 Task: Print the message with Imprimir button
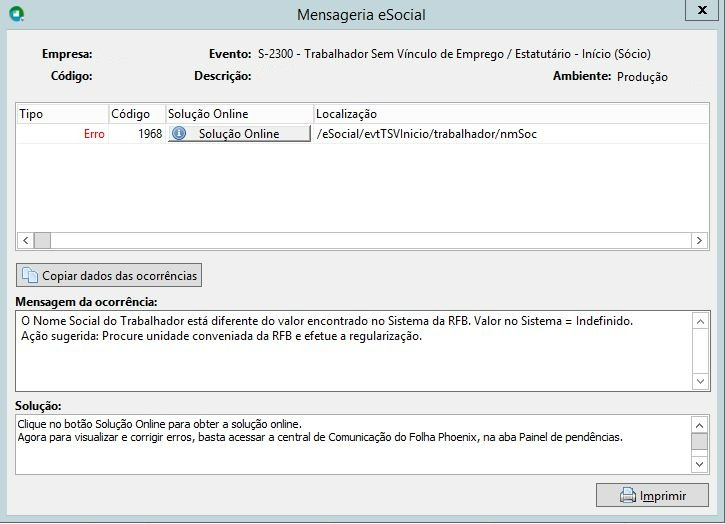click(652, 495)
